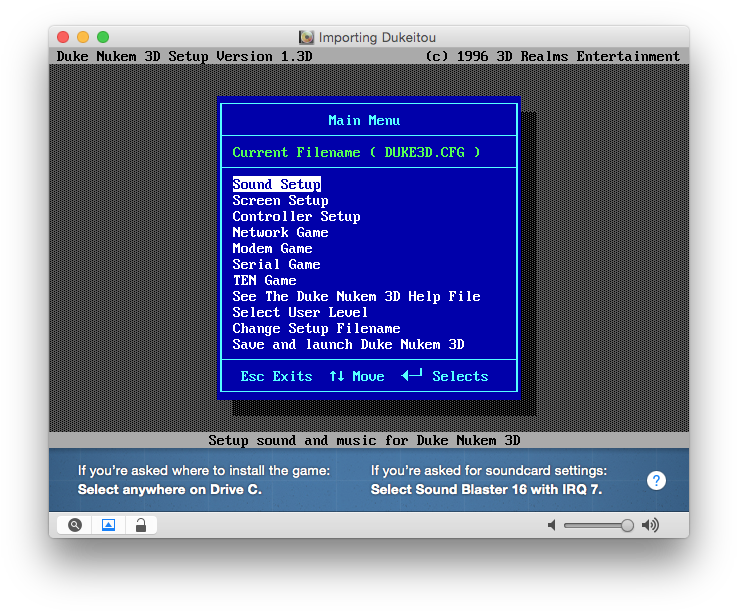Viewport: 737px width, 611px height.
Task: Select Save and launch Duke Nukem 3D
Action: (x=348, y=344)
